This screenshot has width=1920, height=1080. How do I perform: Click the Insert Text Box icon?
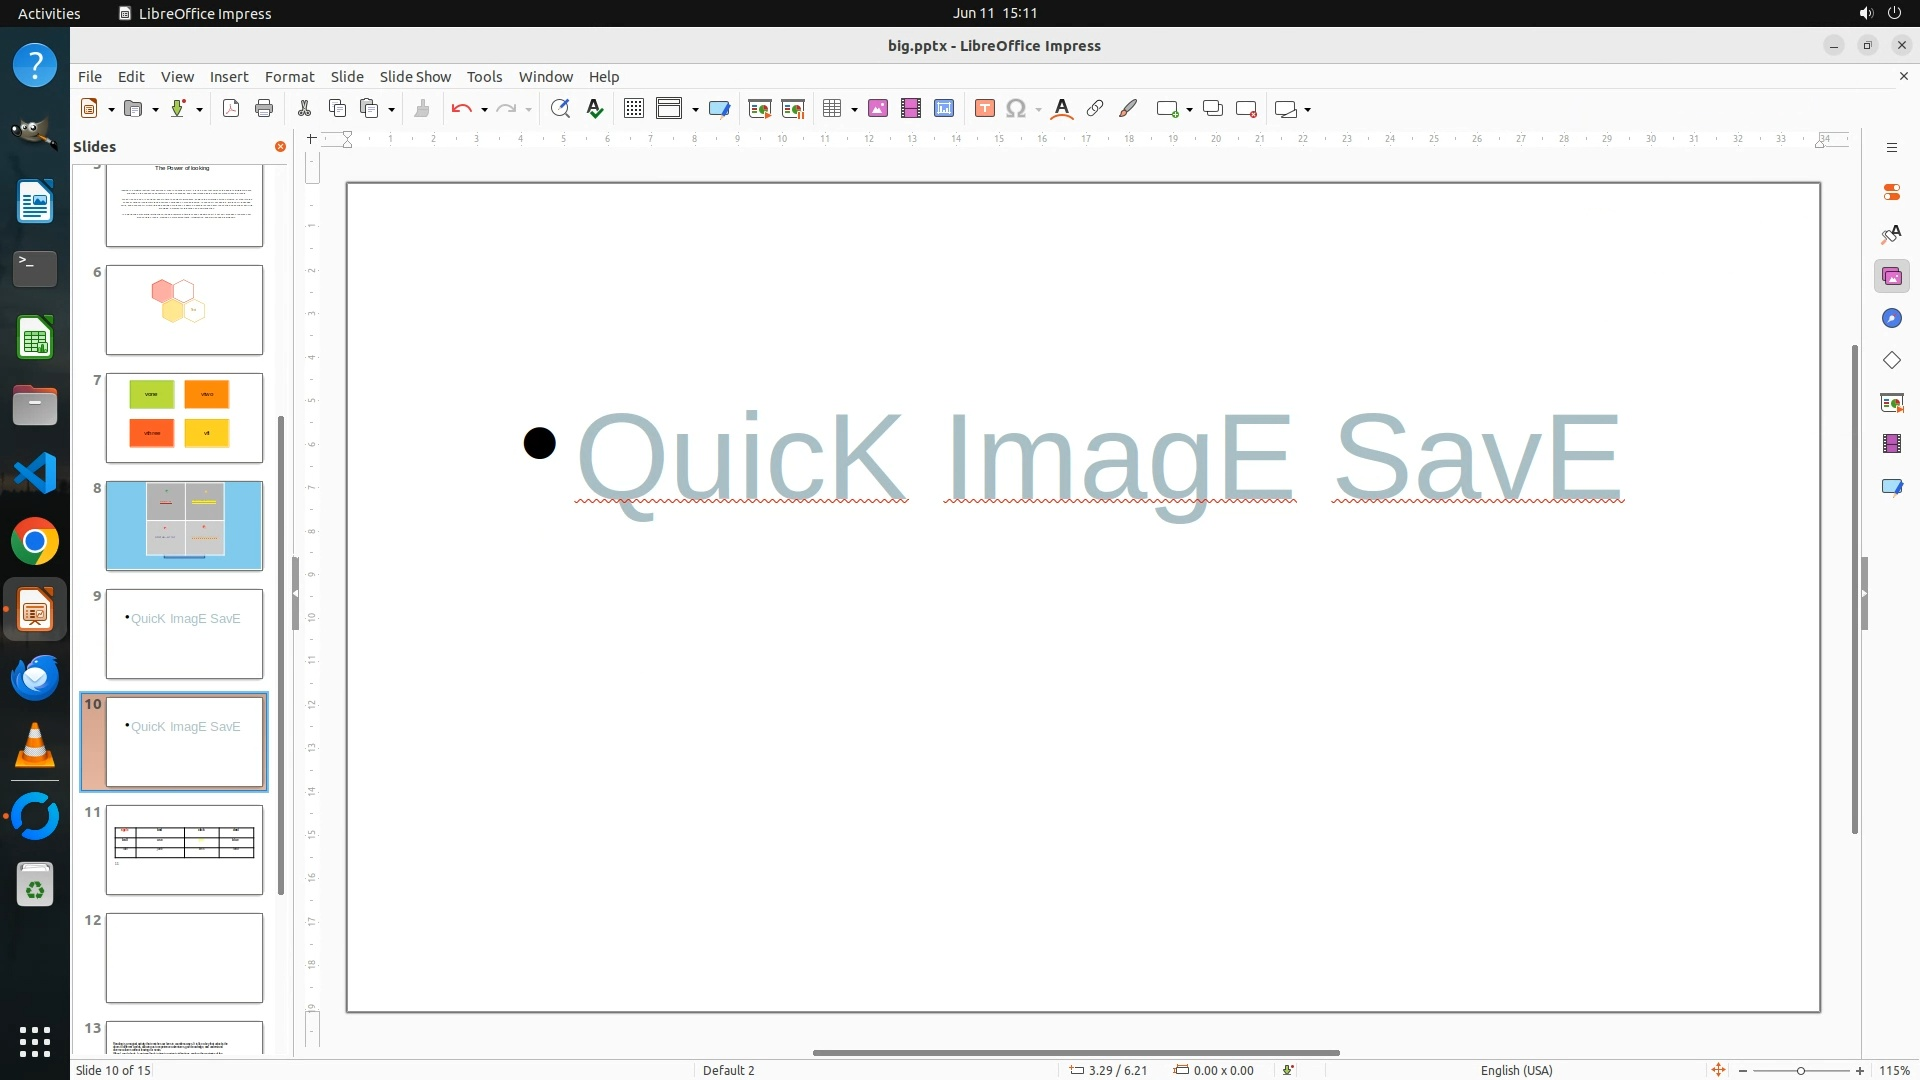click(x=984, y=109)
